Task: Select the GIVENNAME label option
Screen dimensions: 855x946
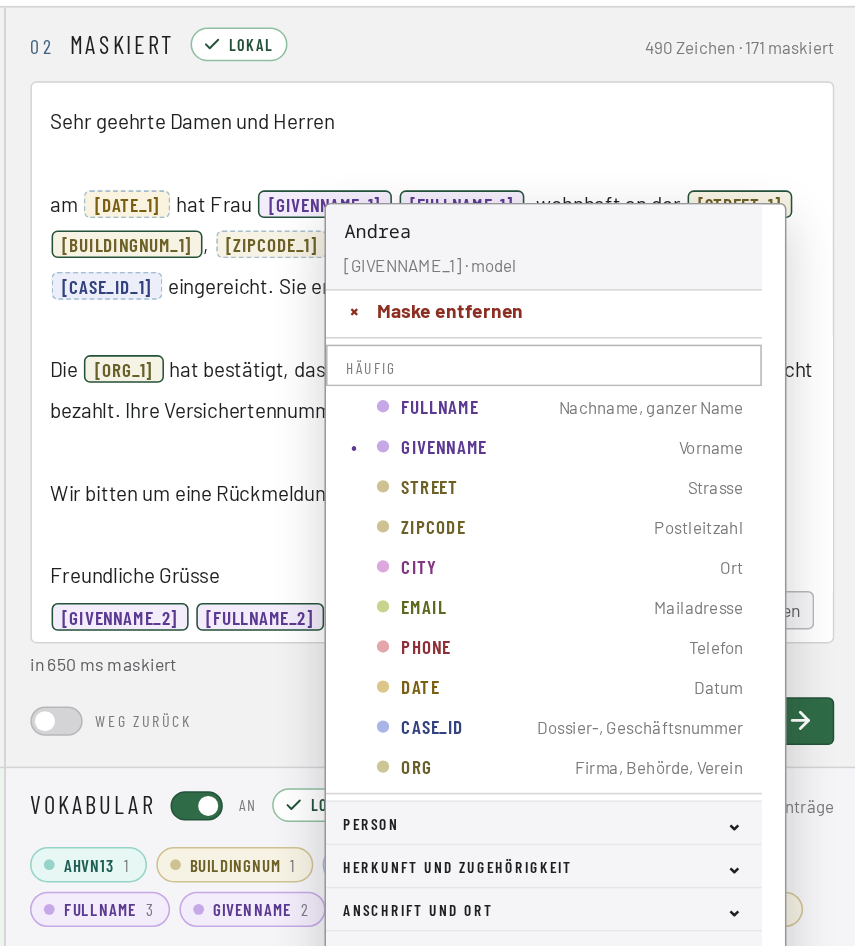Action: pos(544,448)
